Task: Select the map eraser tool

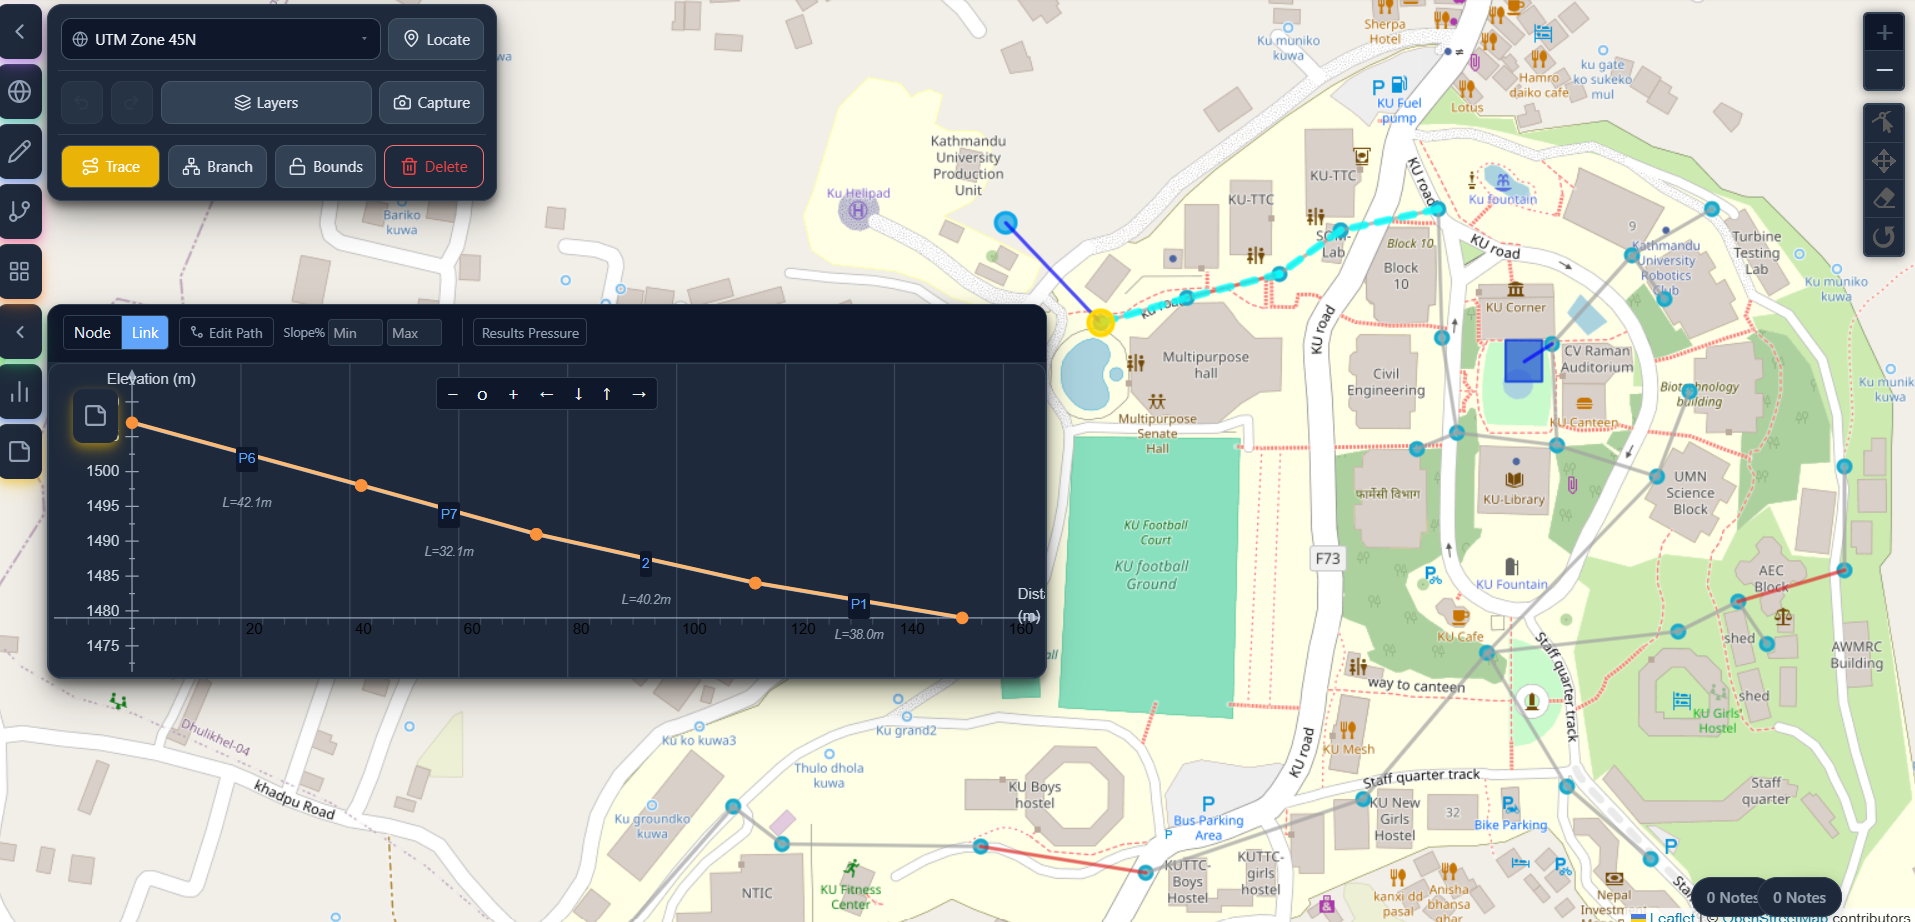Action: pyautogui.click(x=1884, y=198)
